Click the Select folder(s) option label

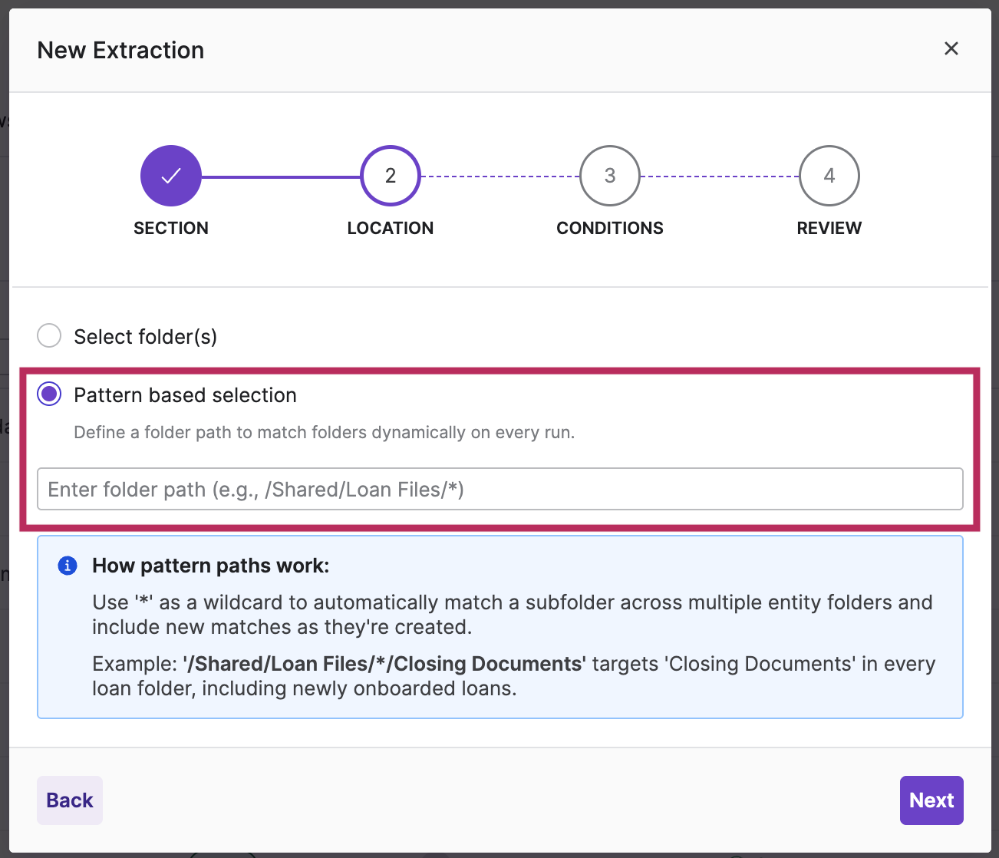pyautogui.click(x=145, y=336)
